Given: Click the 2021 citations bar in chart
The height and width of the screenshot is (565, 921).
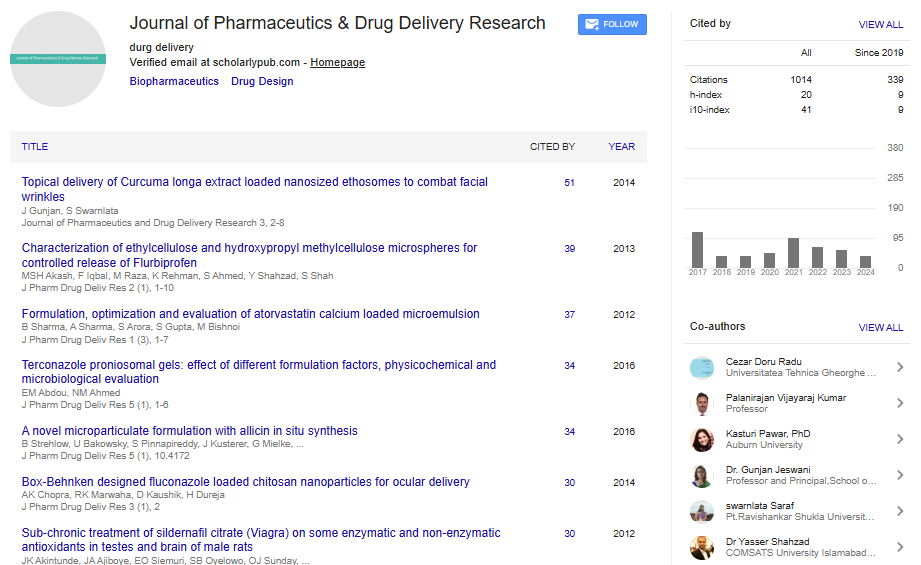Looking at the screenshot, I should click(x=793, y=253).
